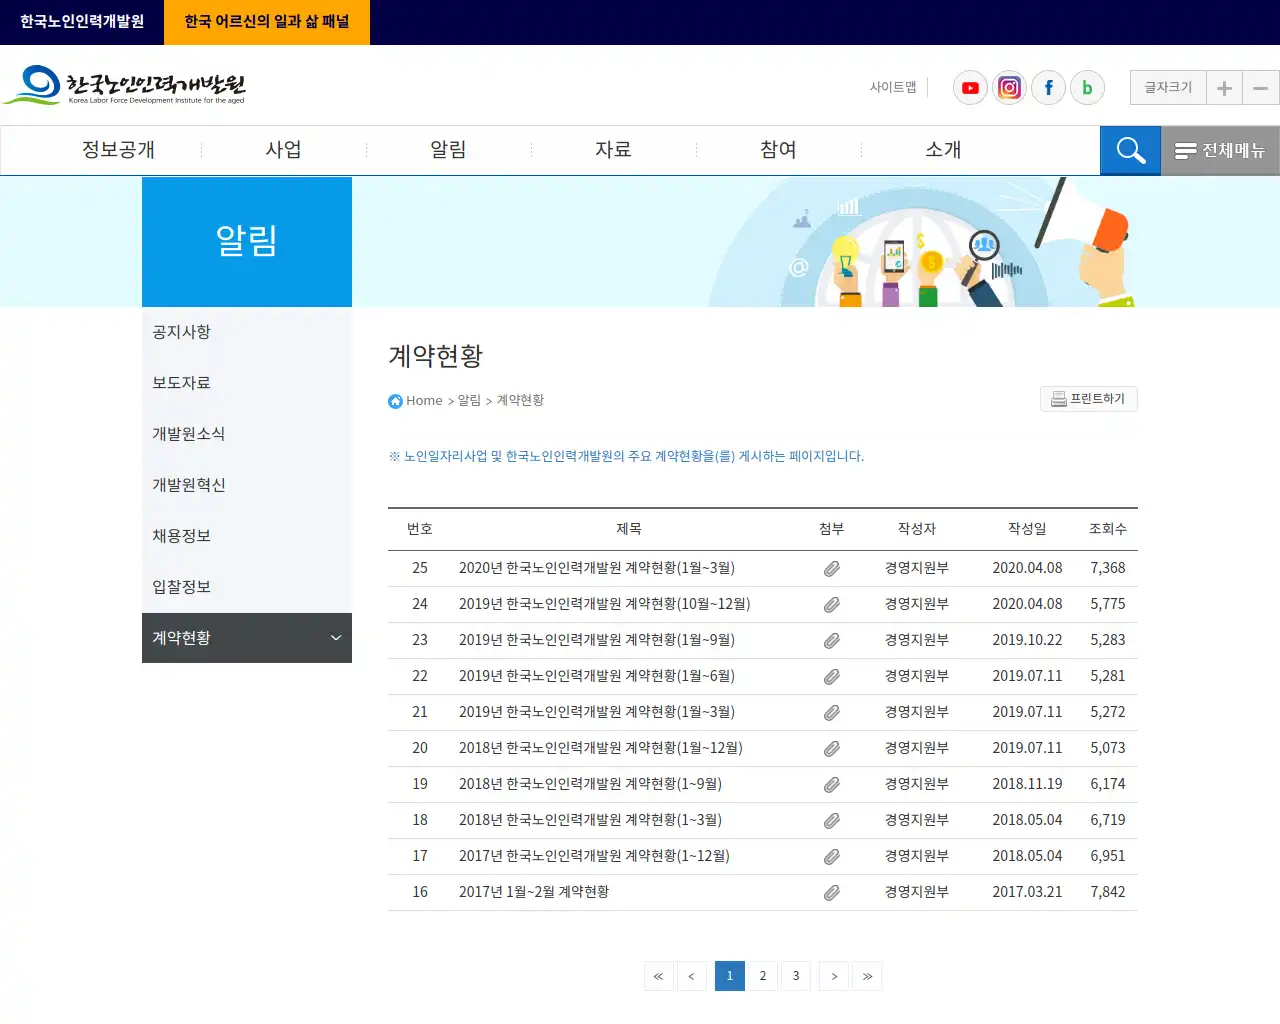Go to page 2 of results
This screenshot has width=1280, height=1024.
coord(763,976)
